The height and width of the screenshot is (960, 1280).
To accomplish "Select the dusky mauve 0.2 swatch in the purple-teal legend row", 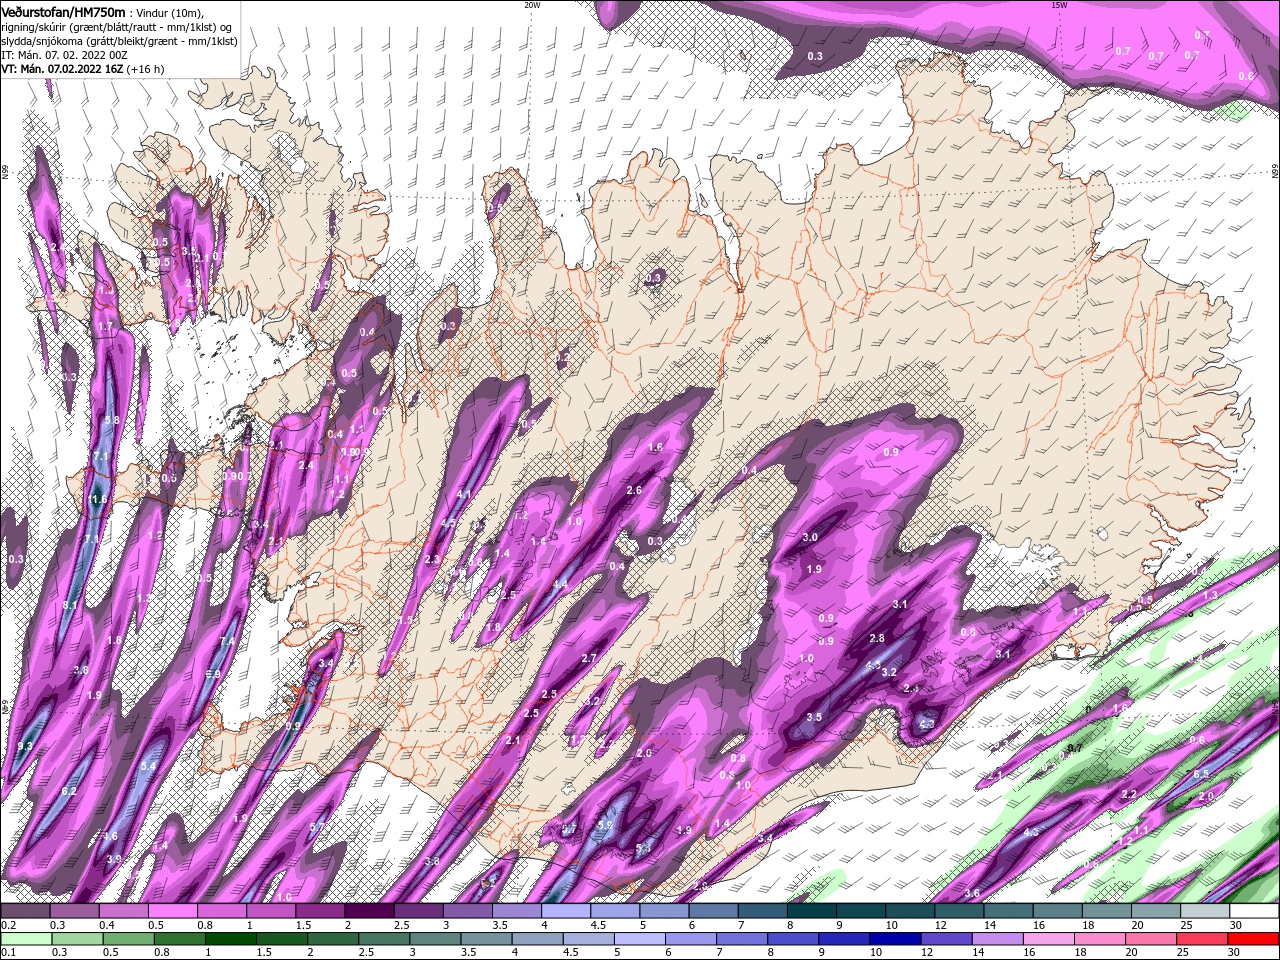I will (x=25, y=911).
